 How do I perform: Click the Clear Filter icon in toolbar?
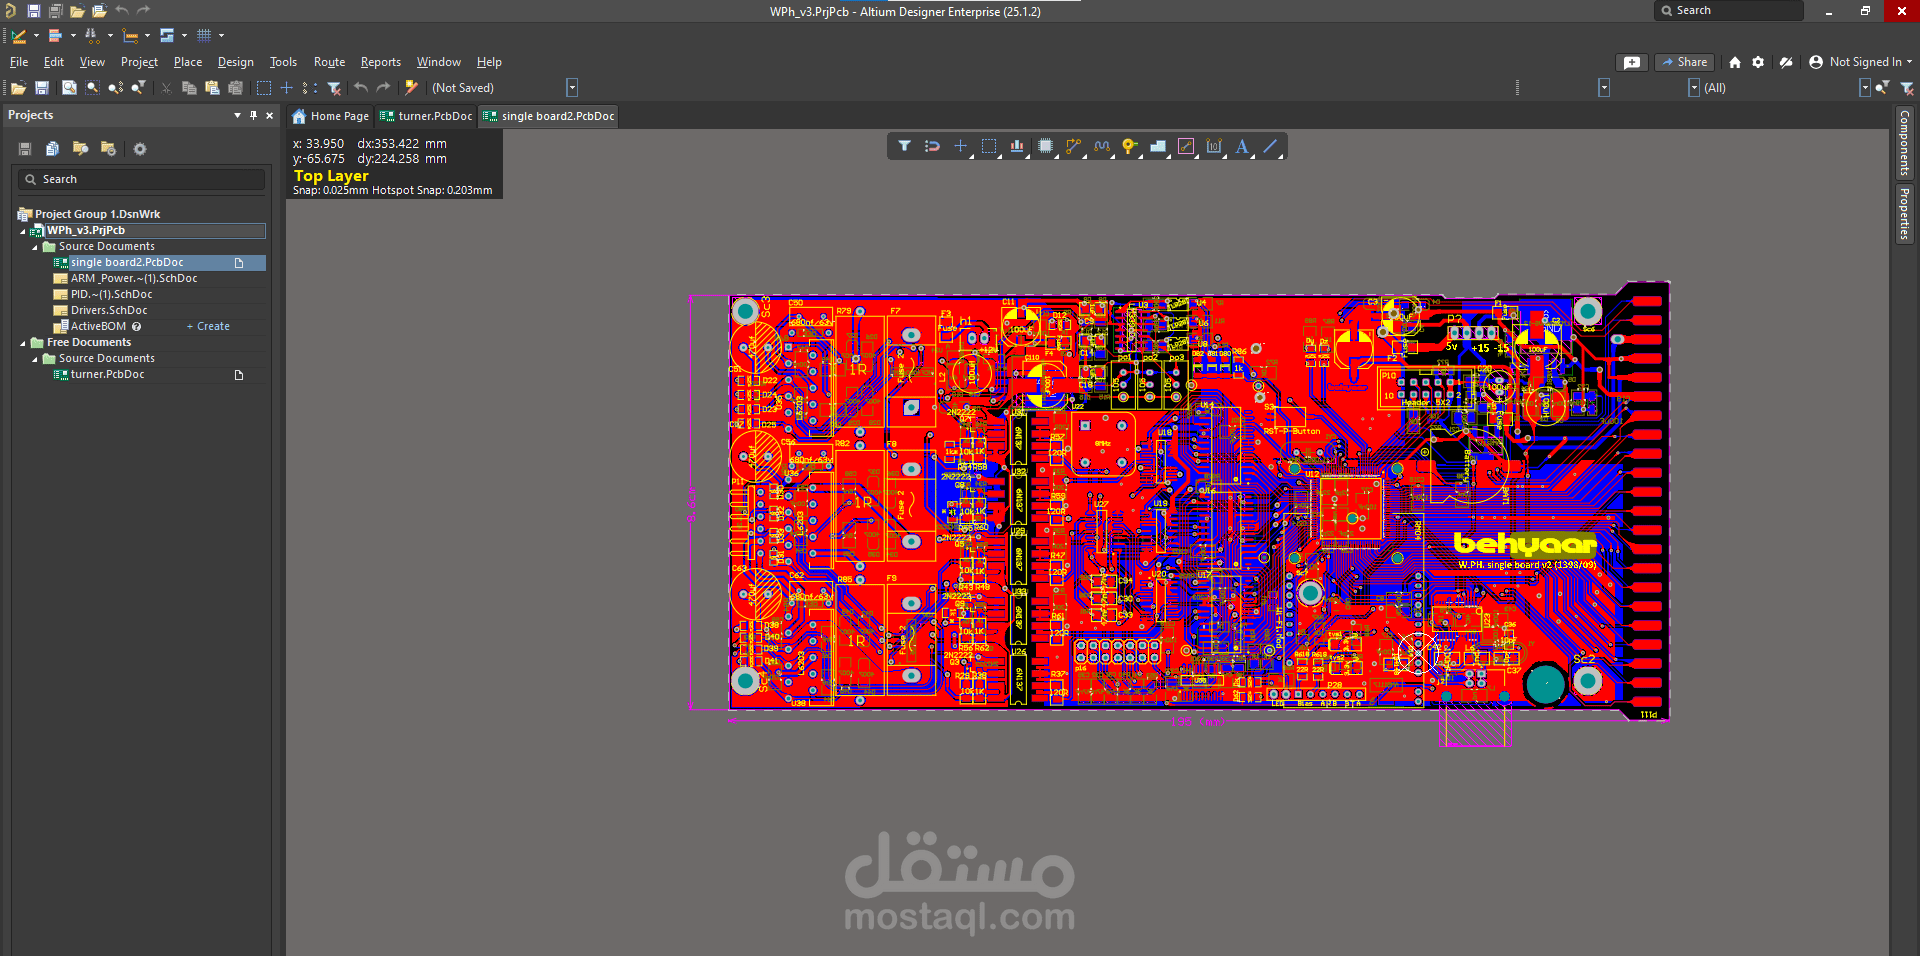[x=335, y=88]
